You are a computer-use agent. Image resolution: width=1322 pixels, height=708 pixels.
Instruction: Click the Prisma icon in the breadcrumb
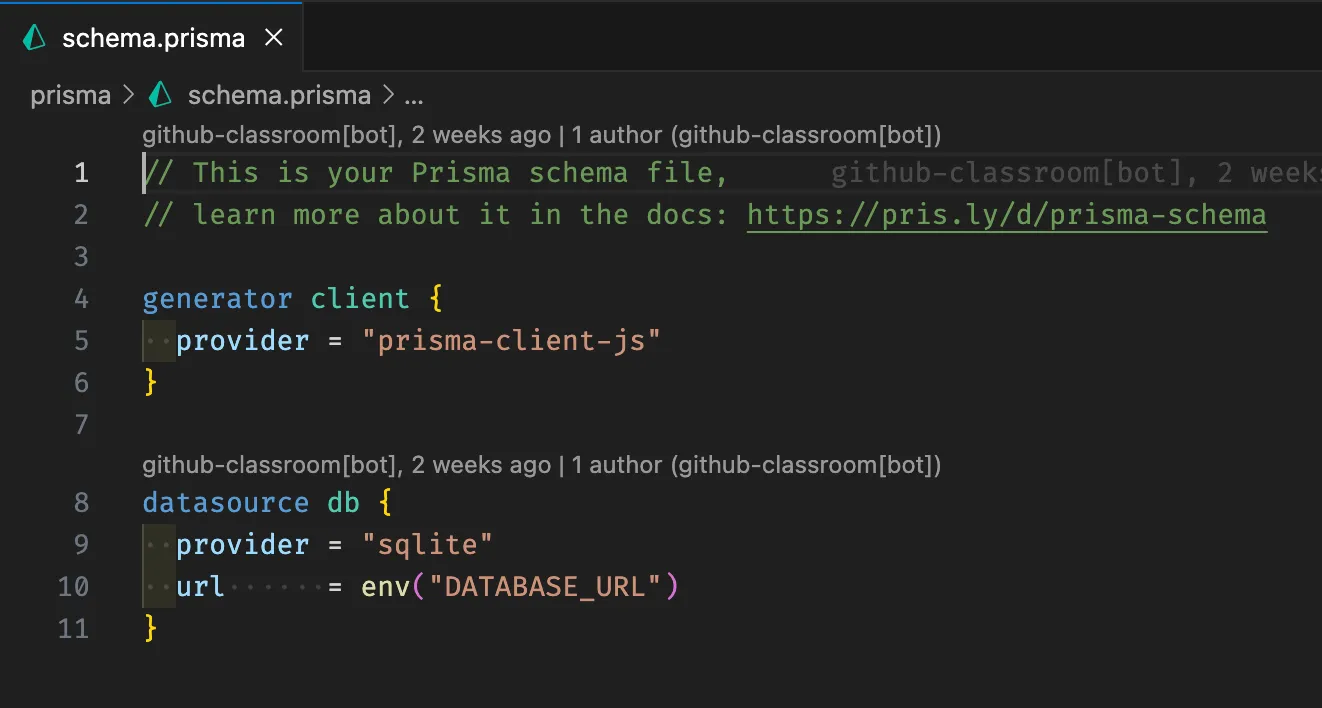pyautogui.click(x=160, y=96)
